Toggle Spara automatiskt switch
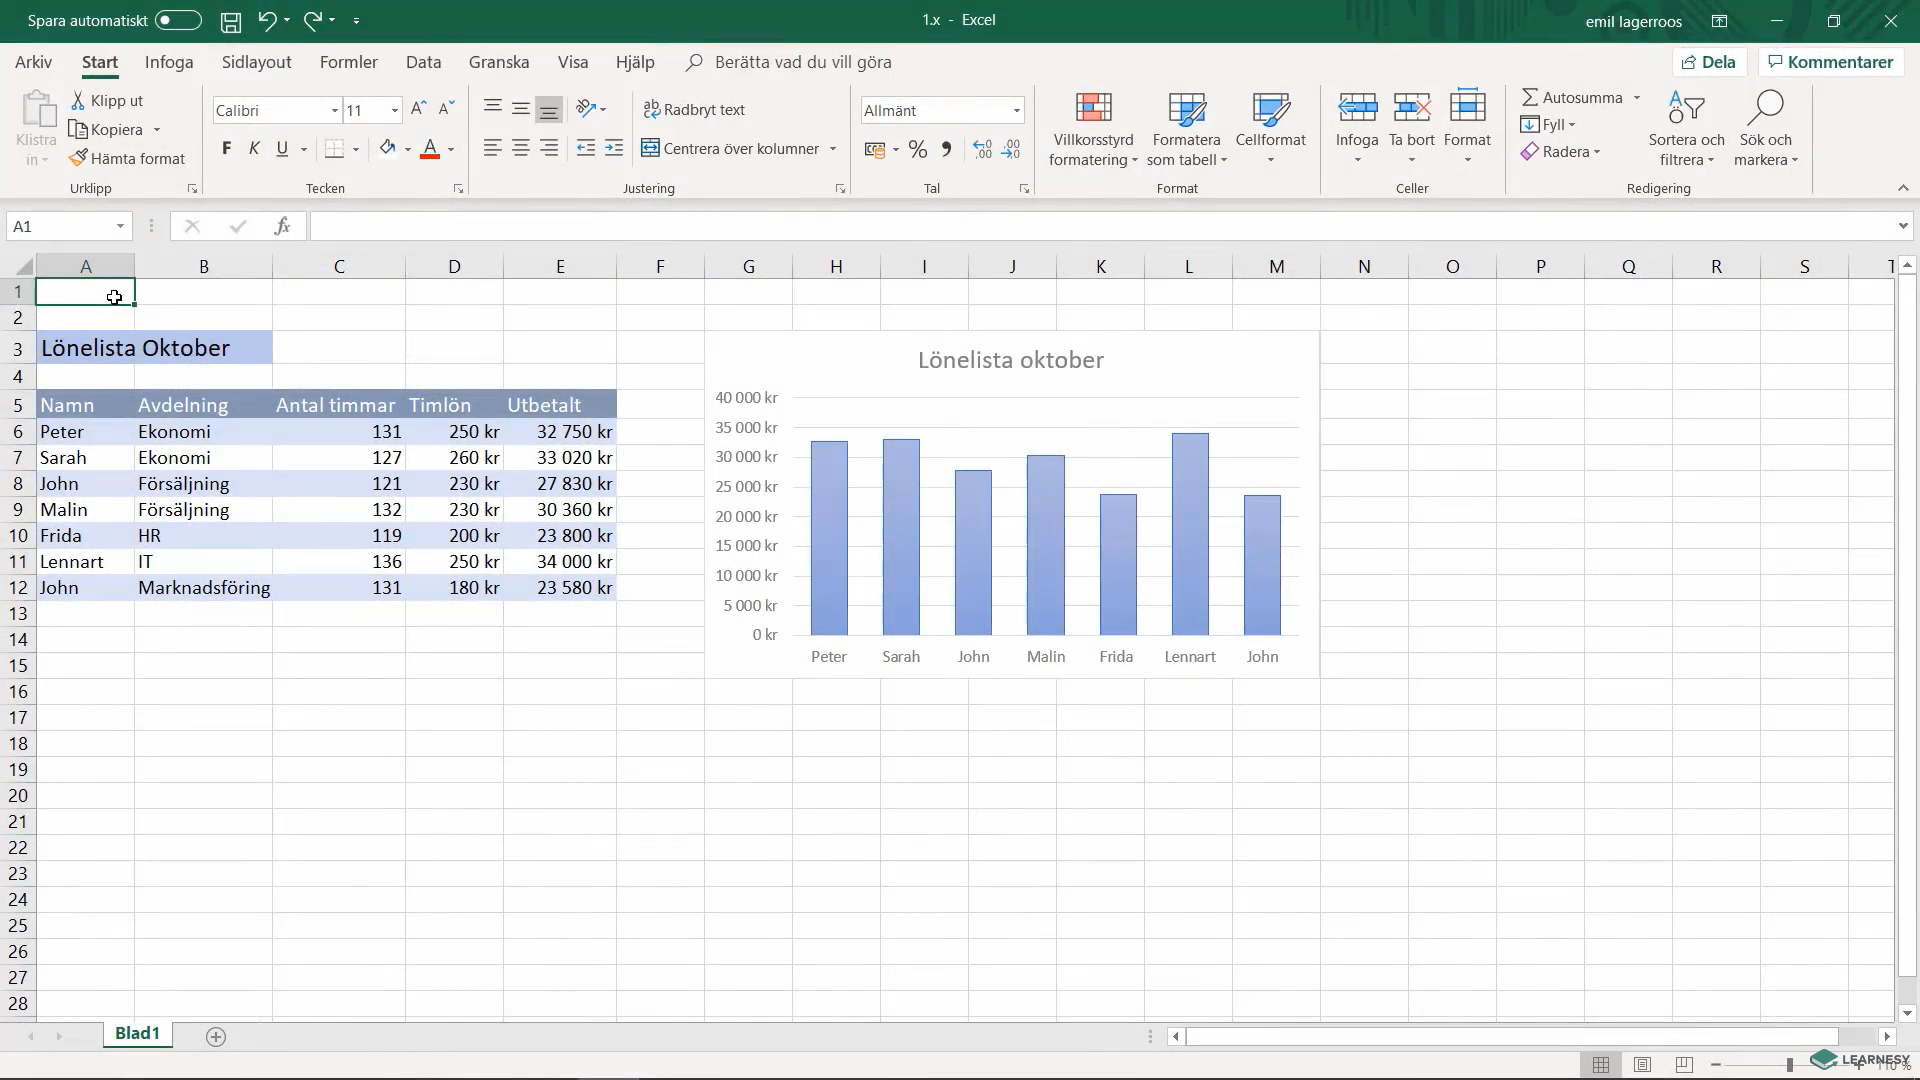The image size is (1920, 1080). click(178, 20)
